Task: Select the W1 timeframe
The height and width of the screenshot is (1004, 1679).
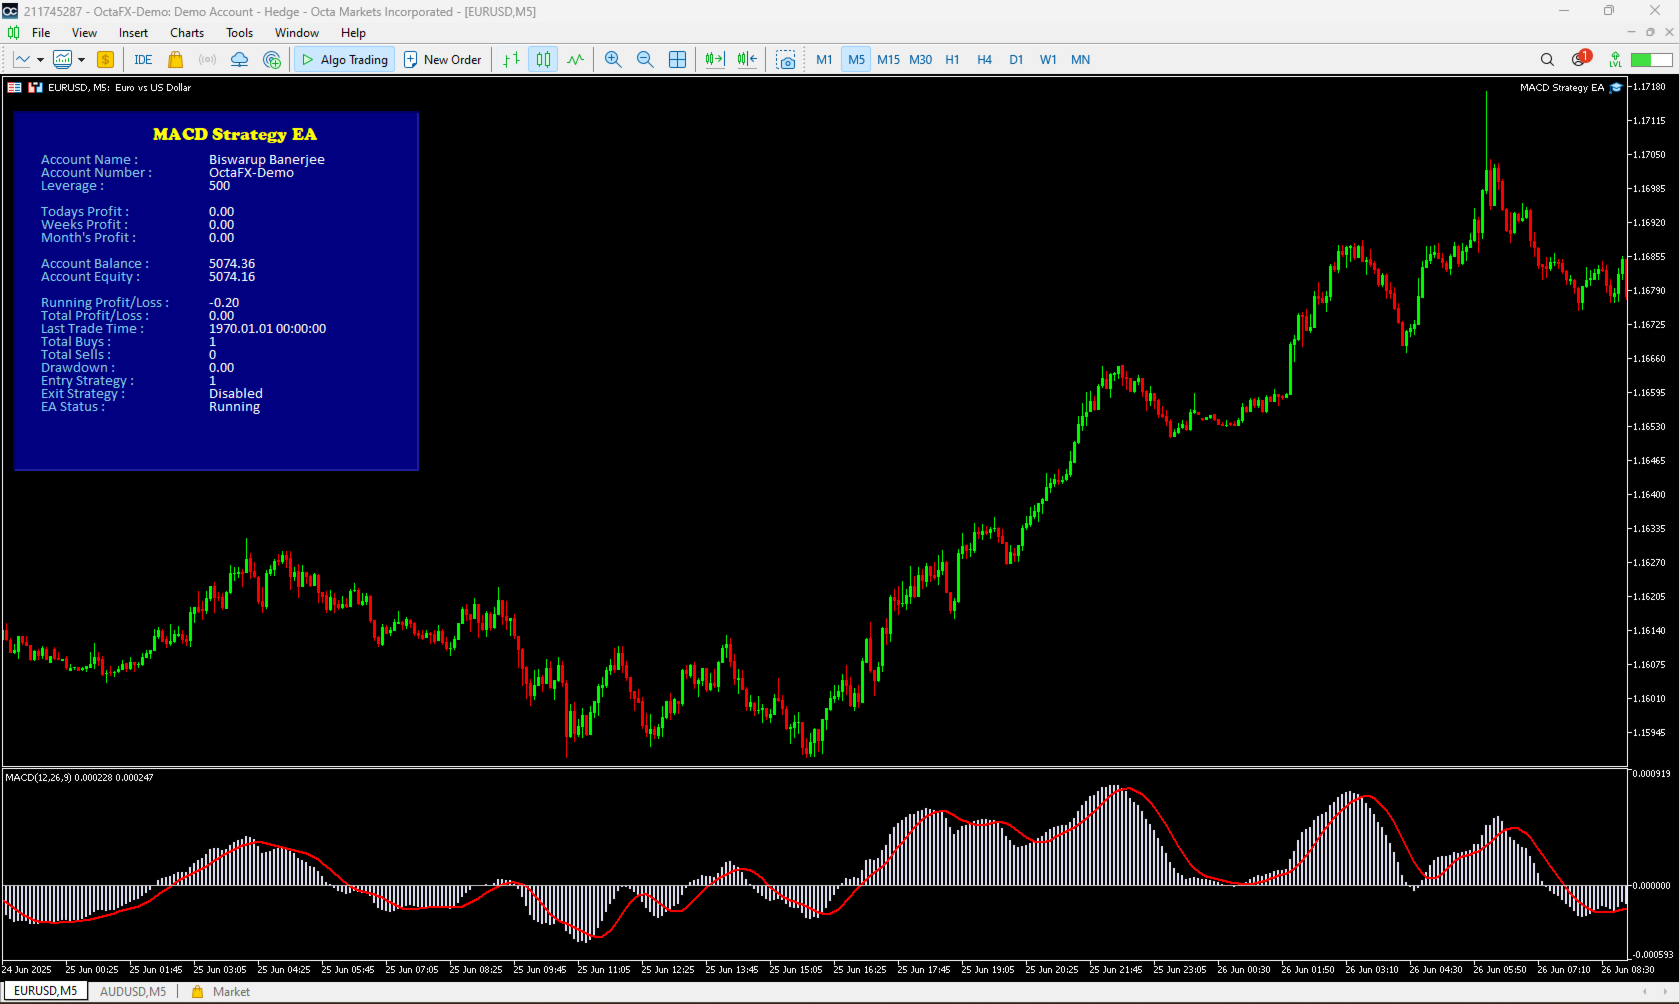Action: (x=1048, y=60)
